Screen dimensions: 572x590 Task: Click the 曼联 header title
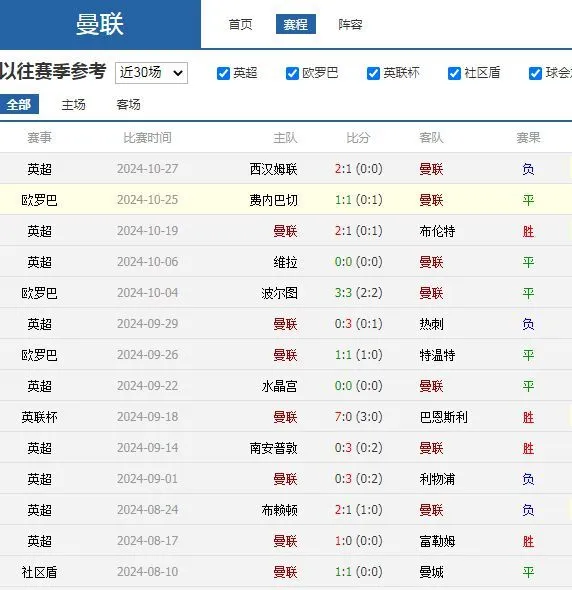100,24
